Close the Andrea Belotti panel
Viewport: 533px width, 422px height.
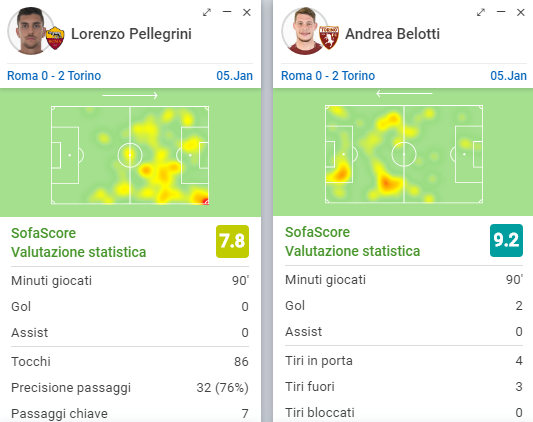[521, 13]
